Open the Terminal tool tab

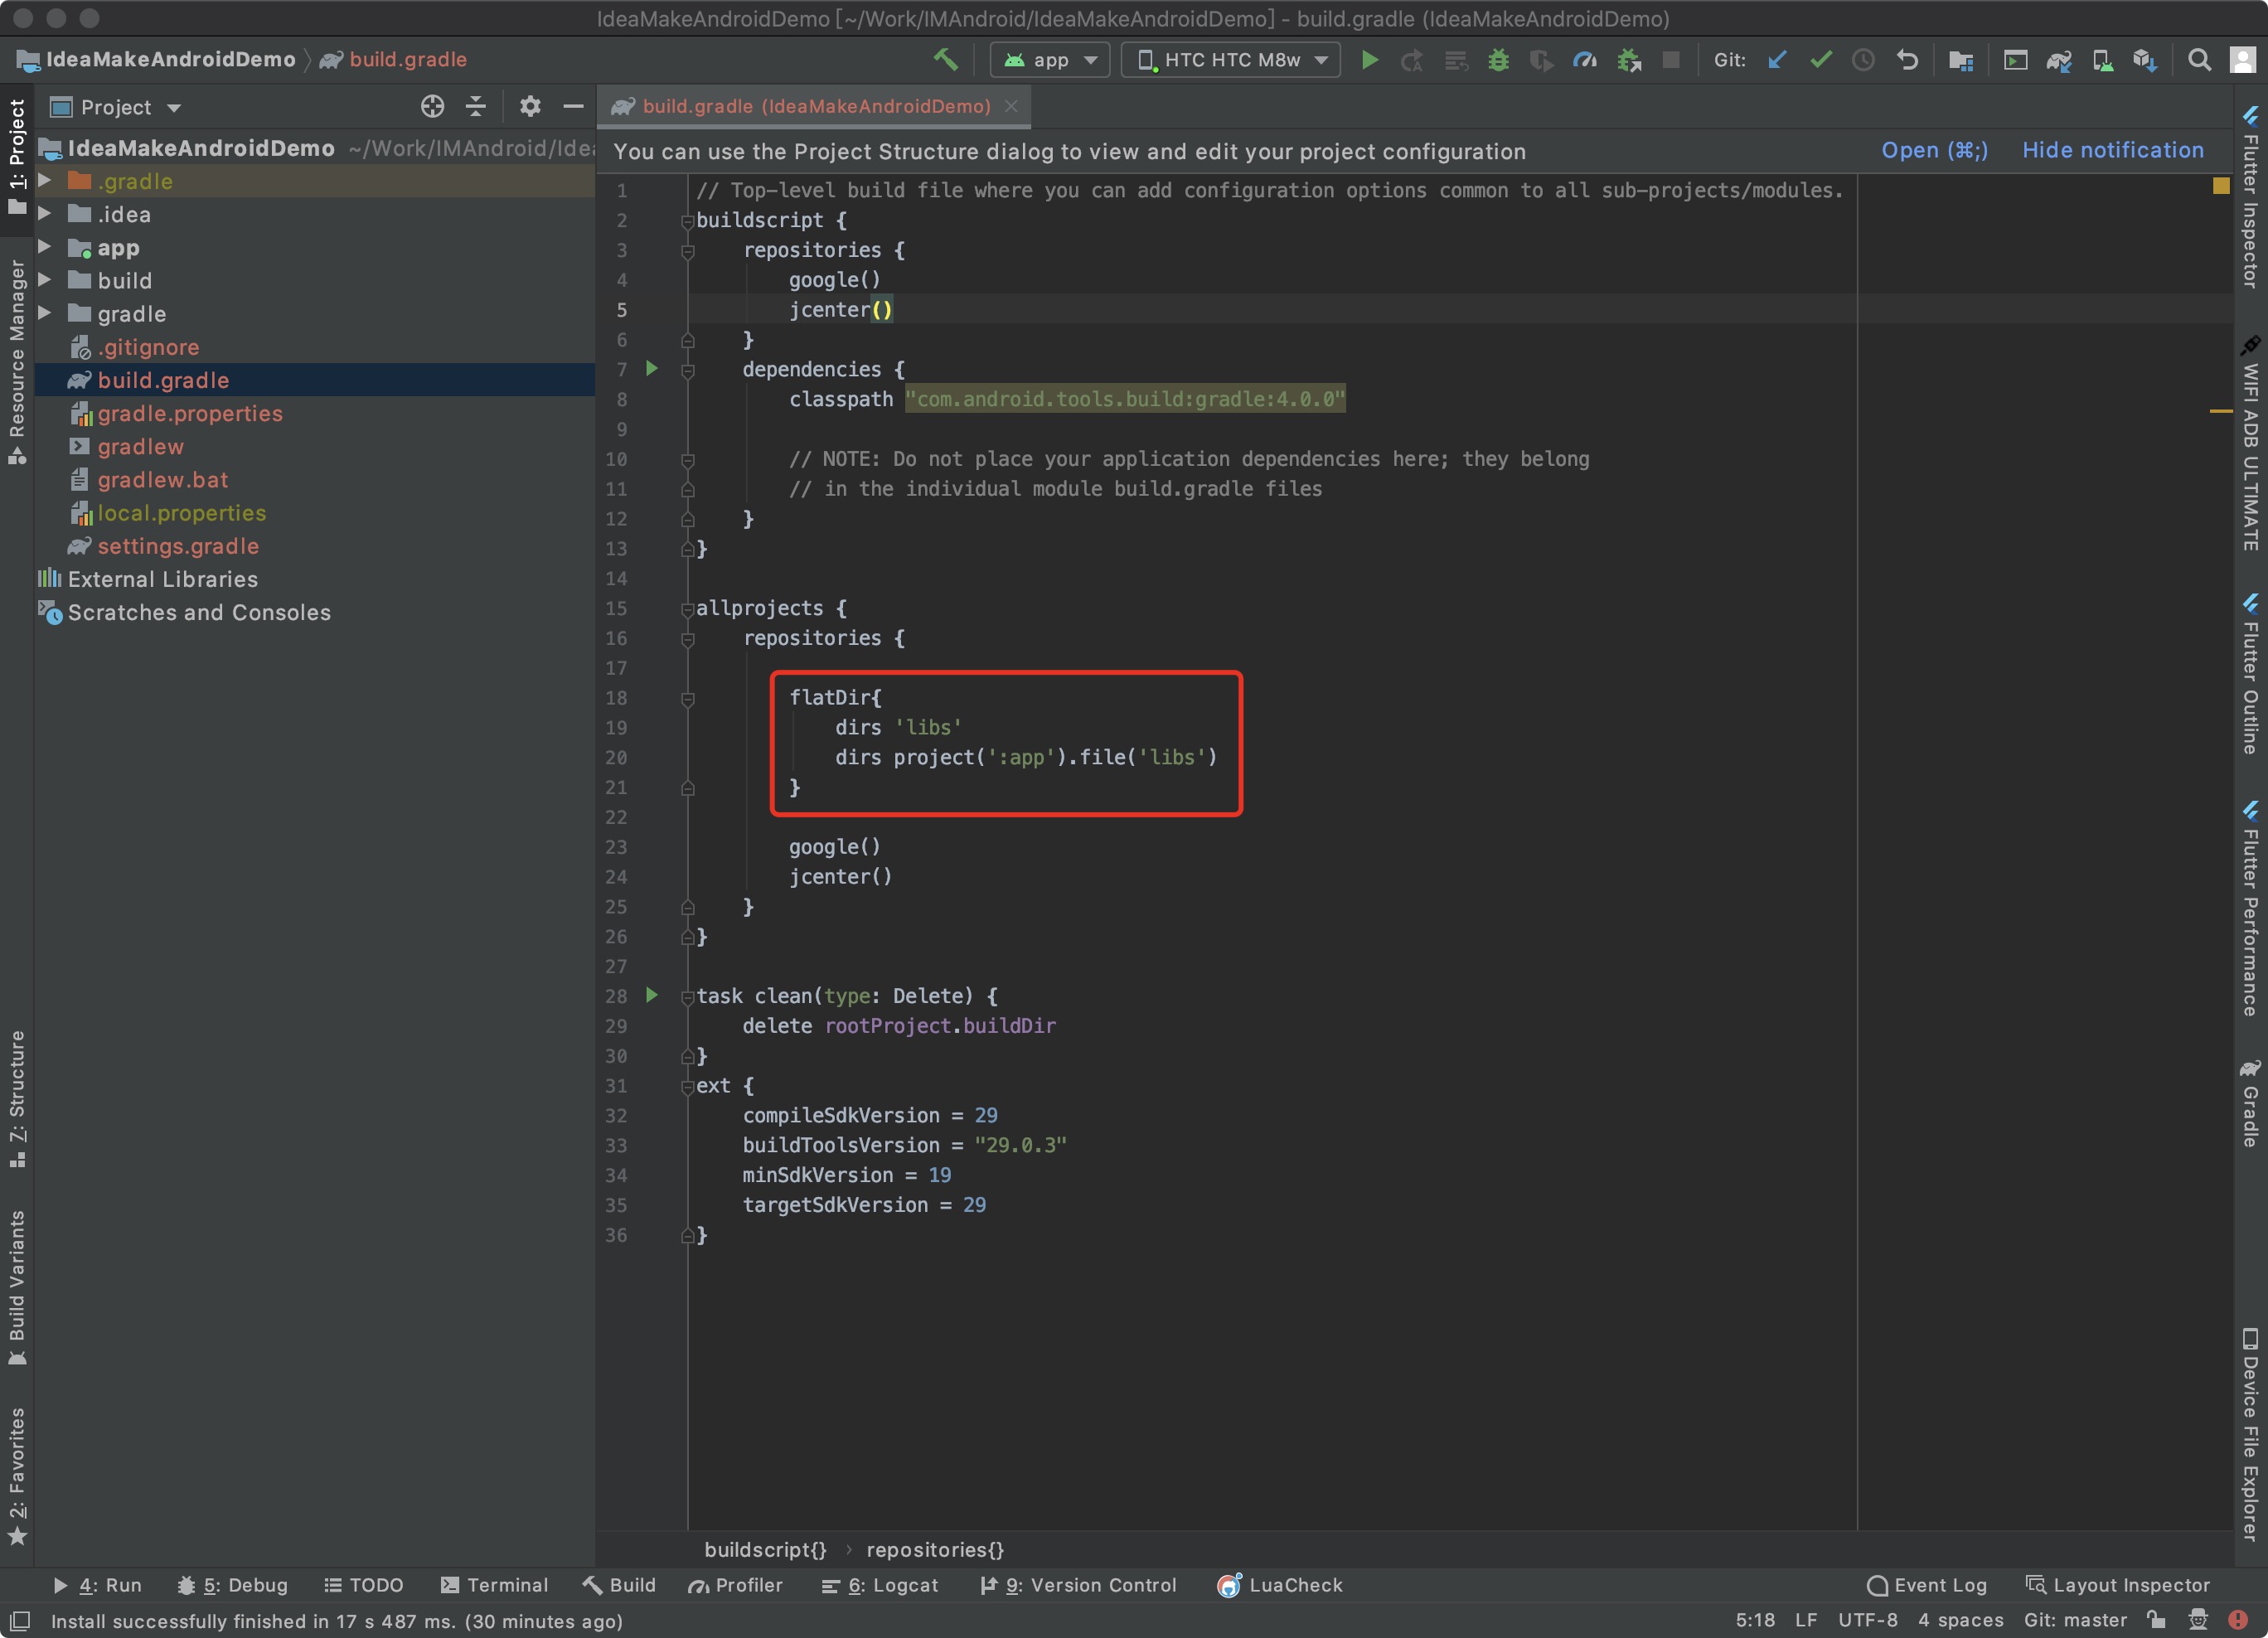click(494, 1585)
